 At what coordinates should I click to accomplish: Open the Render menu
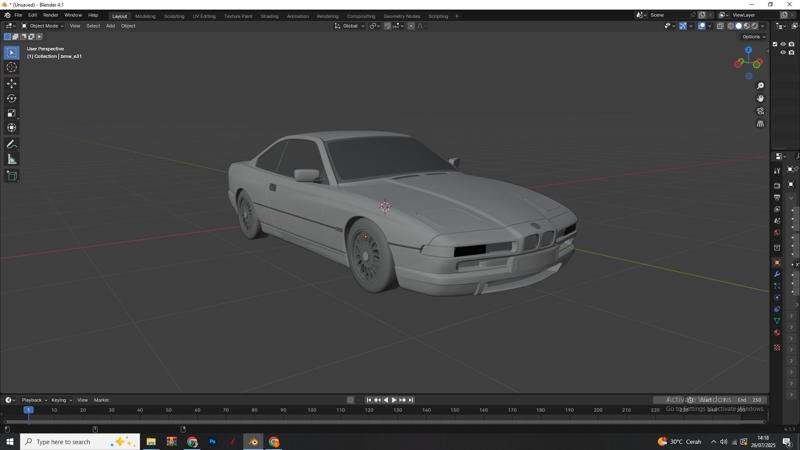[51, 15]
